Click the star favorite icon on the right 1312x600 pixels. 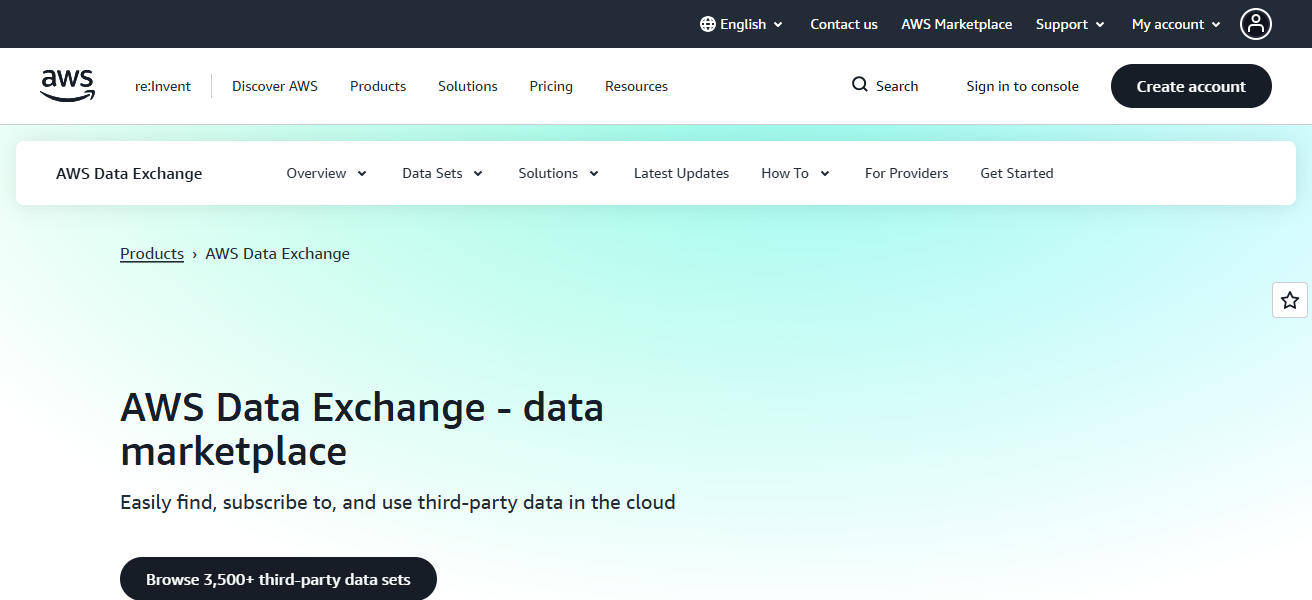pos(1289,300)
